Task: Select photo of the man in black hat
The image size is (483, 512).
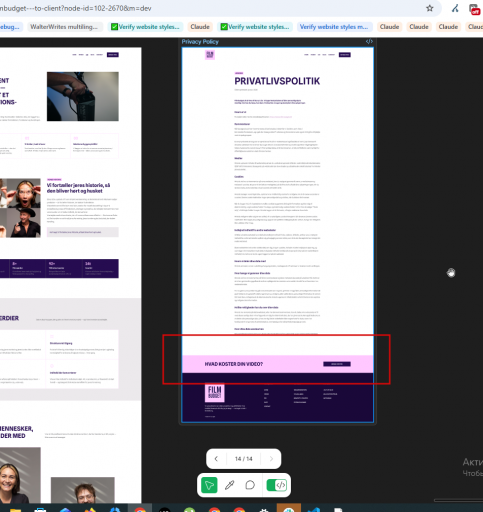Action: click(25, 223)
